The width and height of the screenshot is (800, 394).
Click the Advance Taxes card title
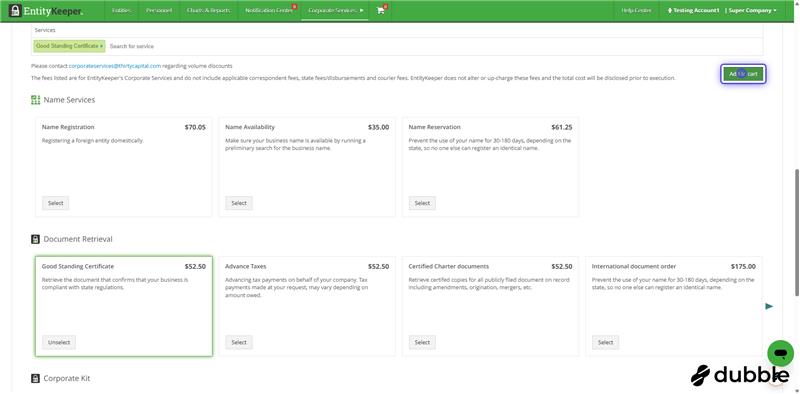click(245, 266)
